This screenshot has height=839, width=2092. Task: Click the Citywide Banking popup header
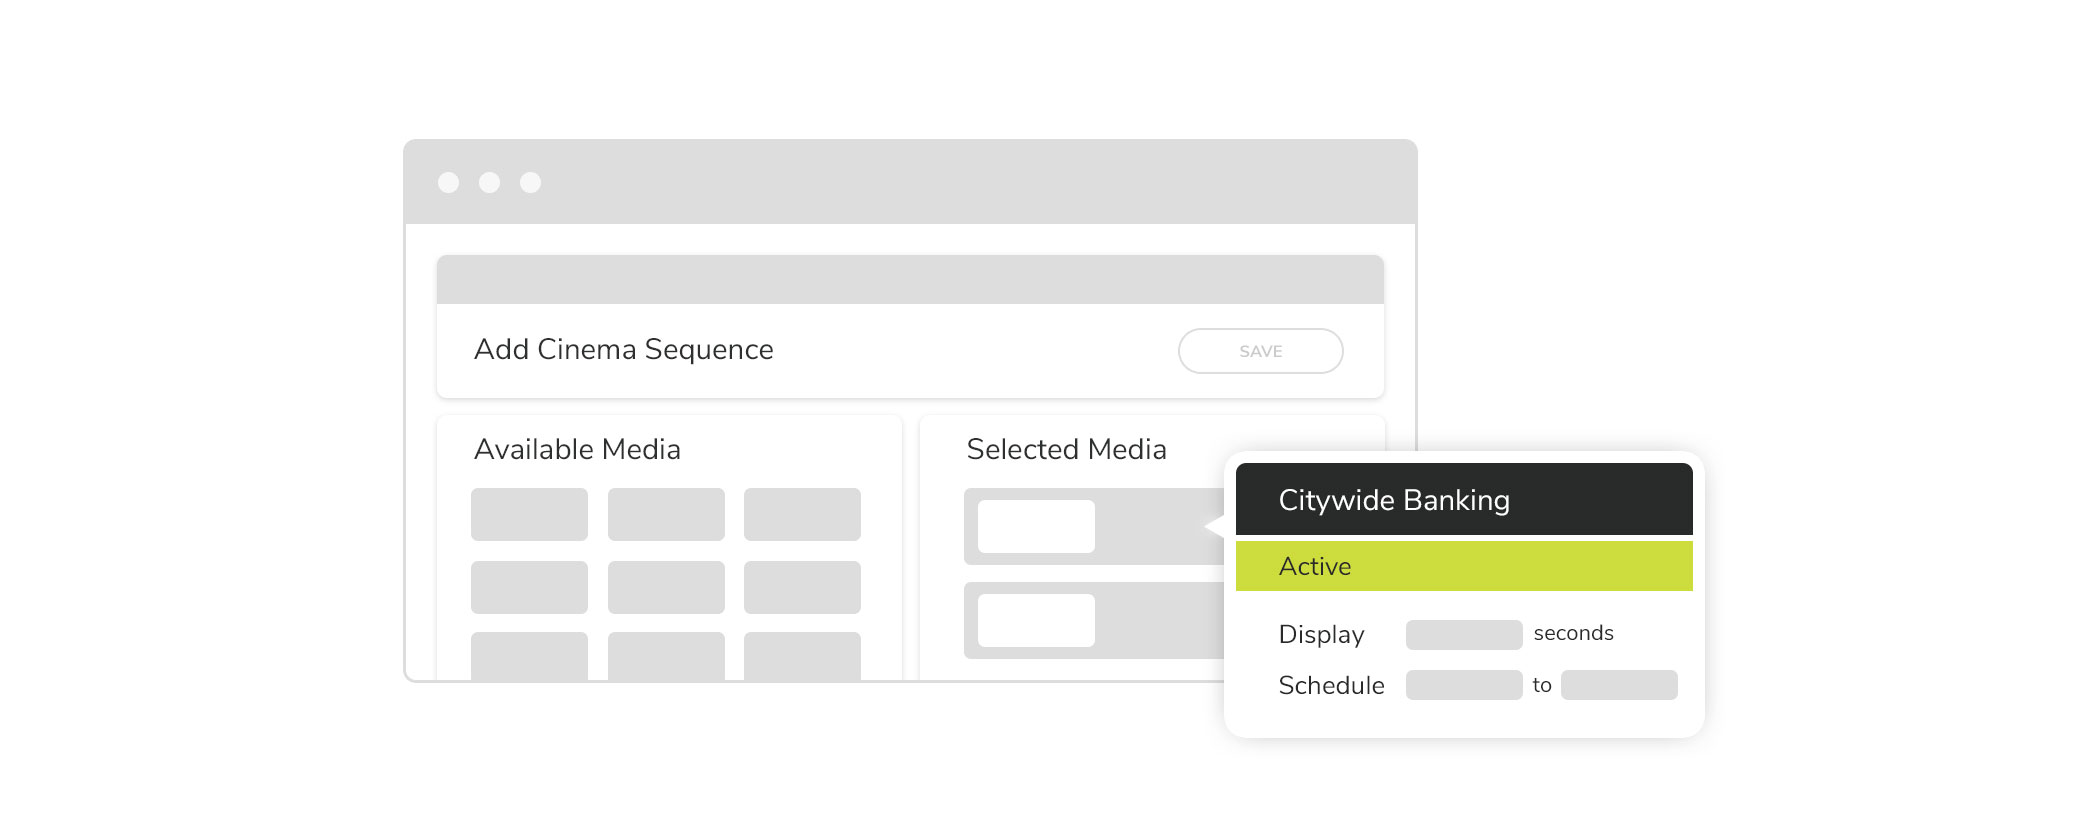[1463, 499]
